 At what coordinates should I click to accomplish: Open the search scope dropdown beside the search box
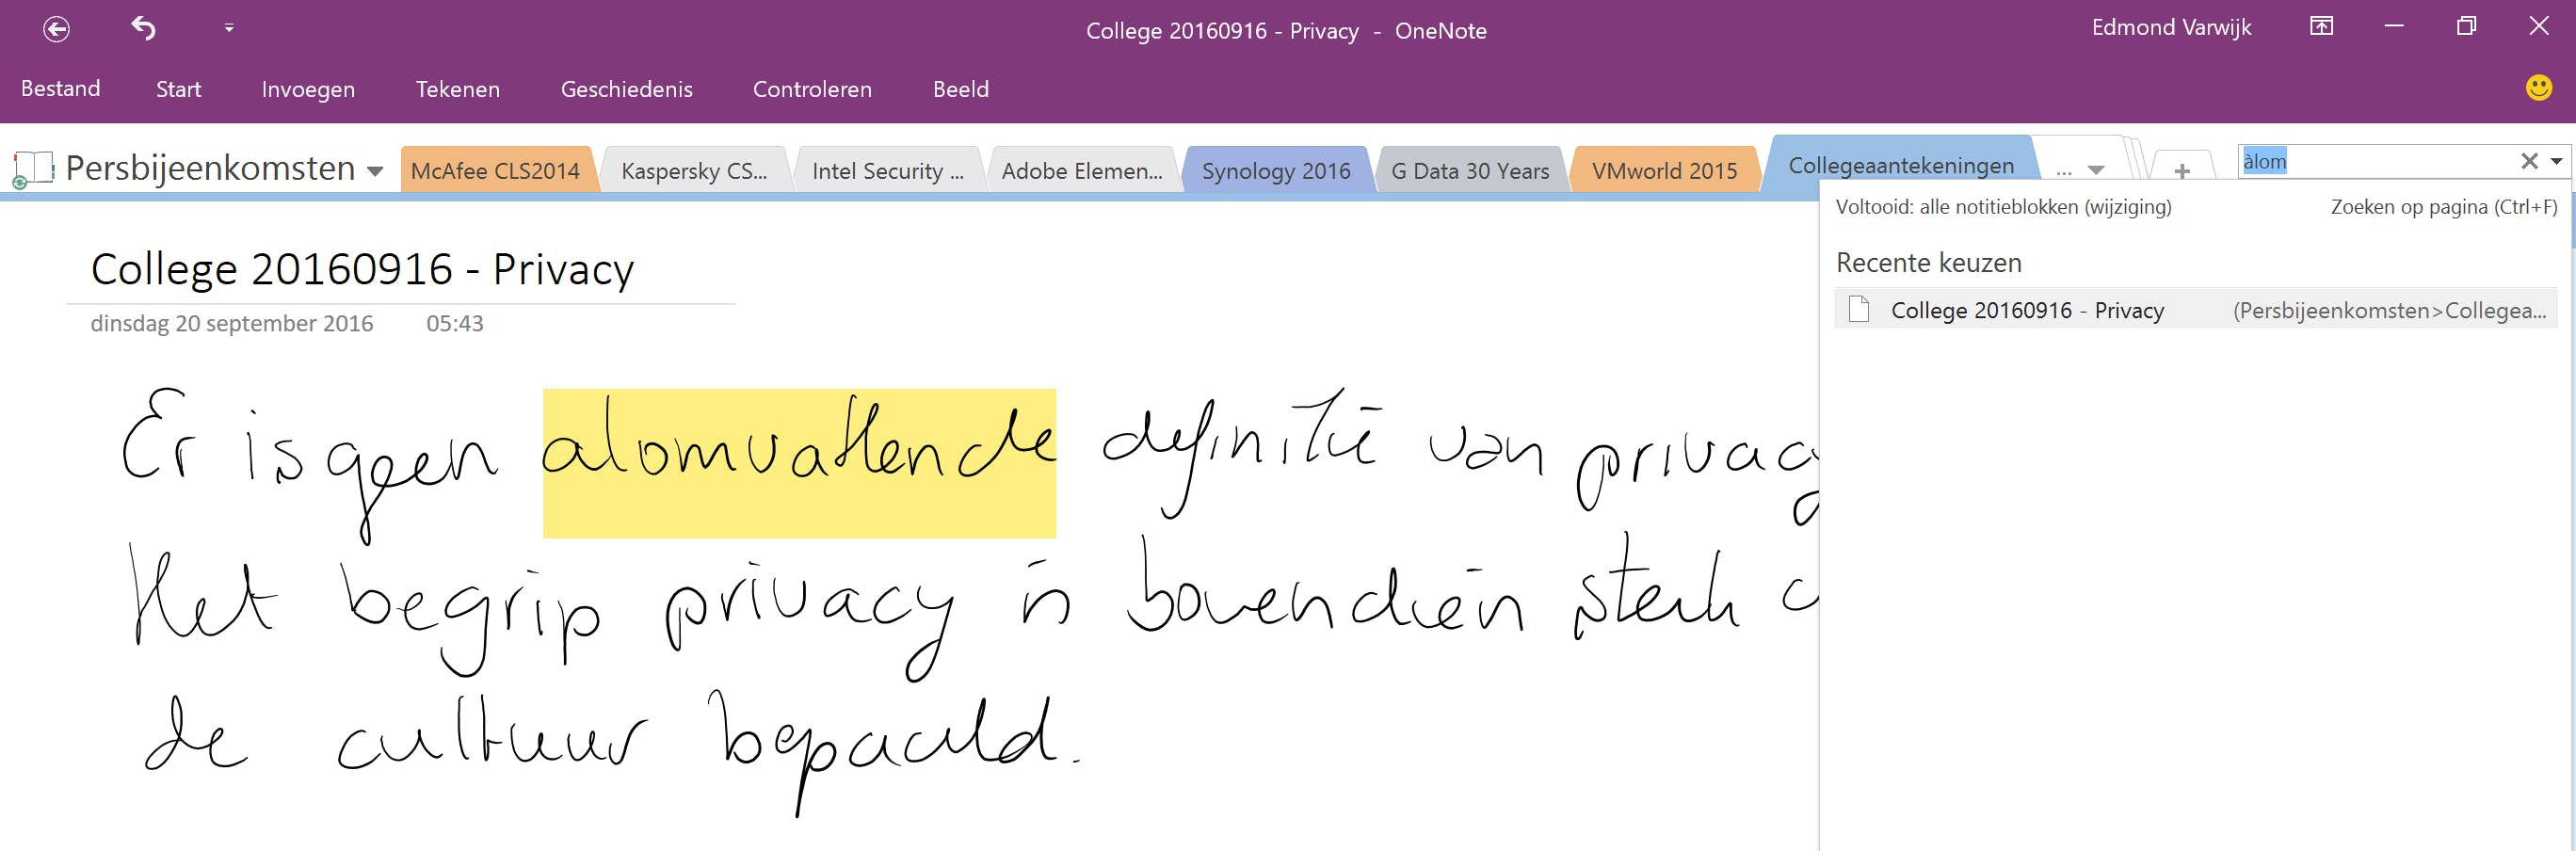tap(2557, 160)
